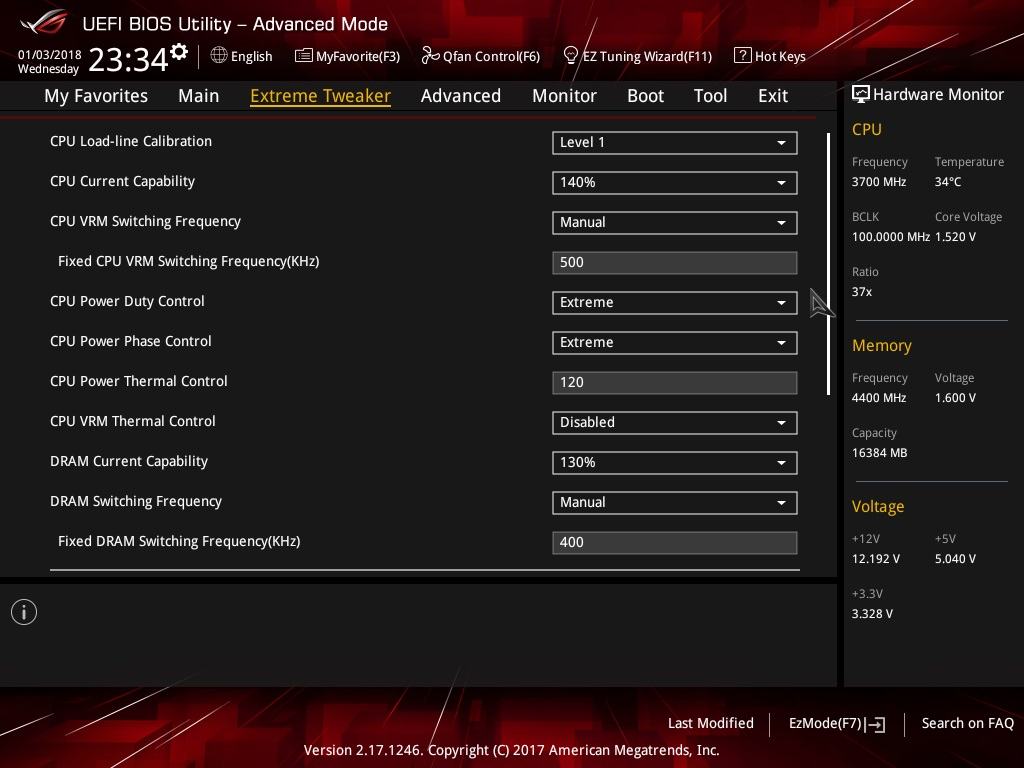Open Qfan Control(F6)

[481, 56]
